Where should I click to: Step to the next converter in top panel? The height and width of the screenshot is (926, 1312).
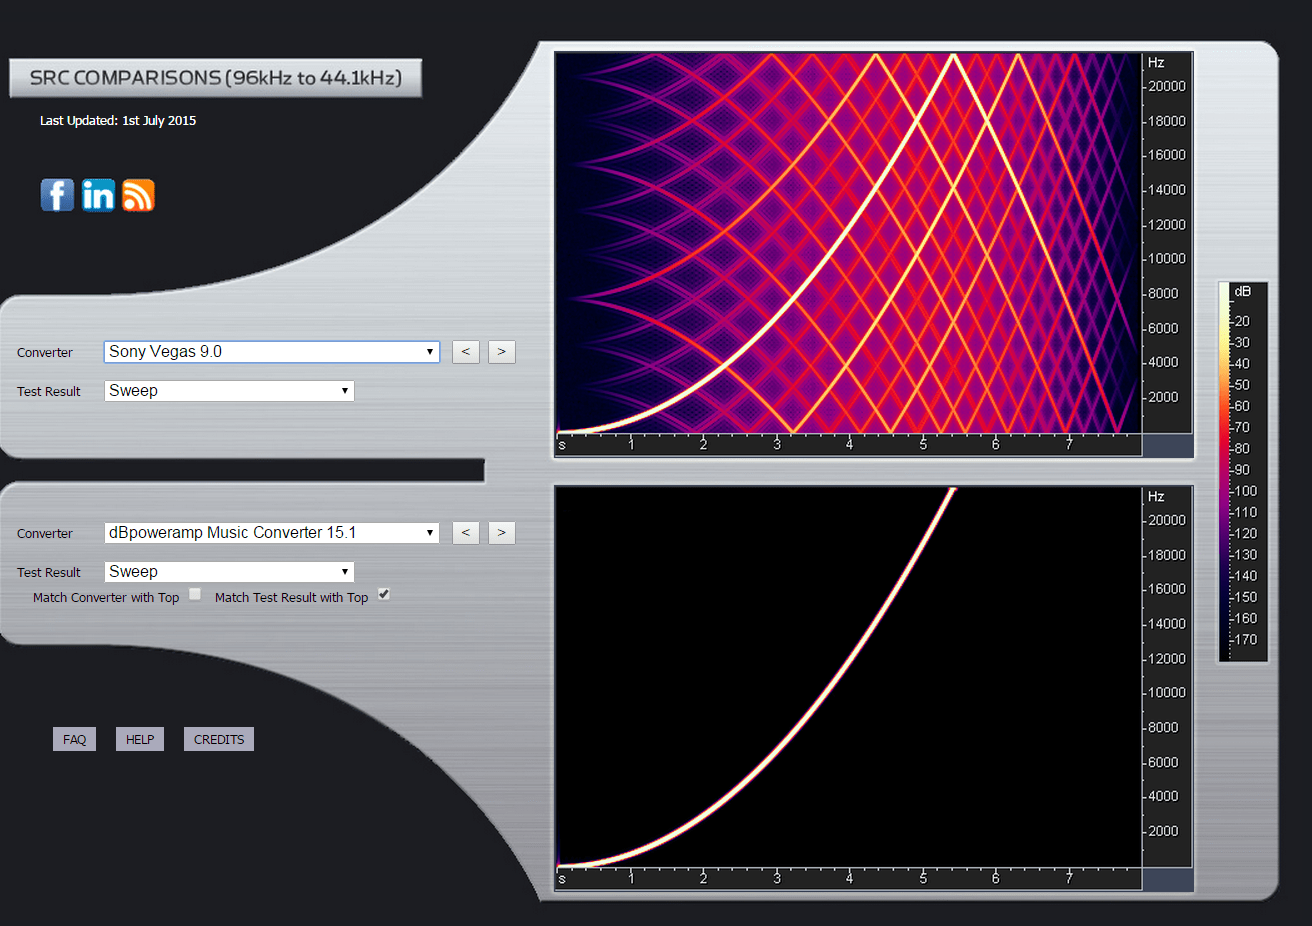501,351
